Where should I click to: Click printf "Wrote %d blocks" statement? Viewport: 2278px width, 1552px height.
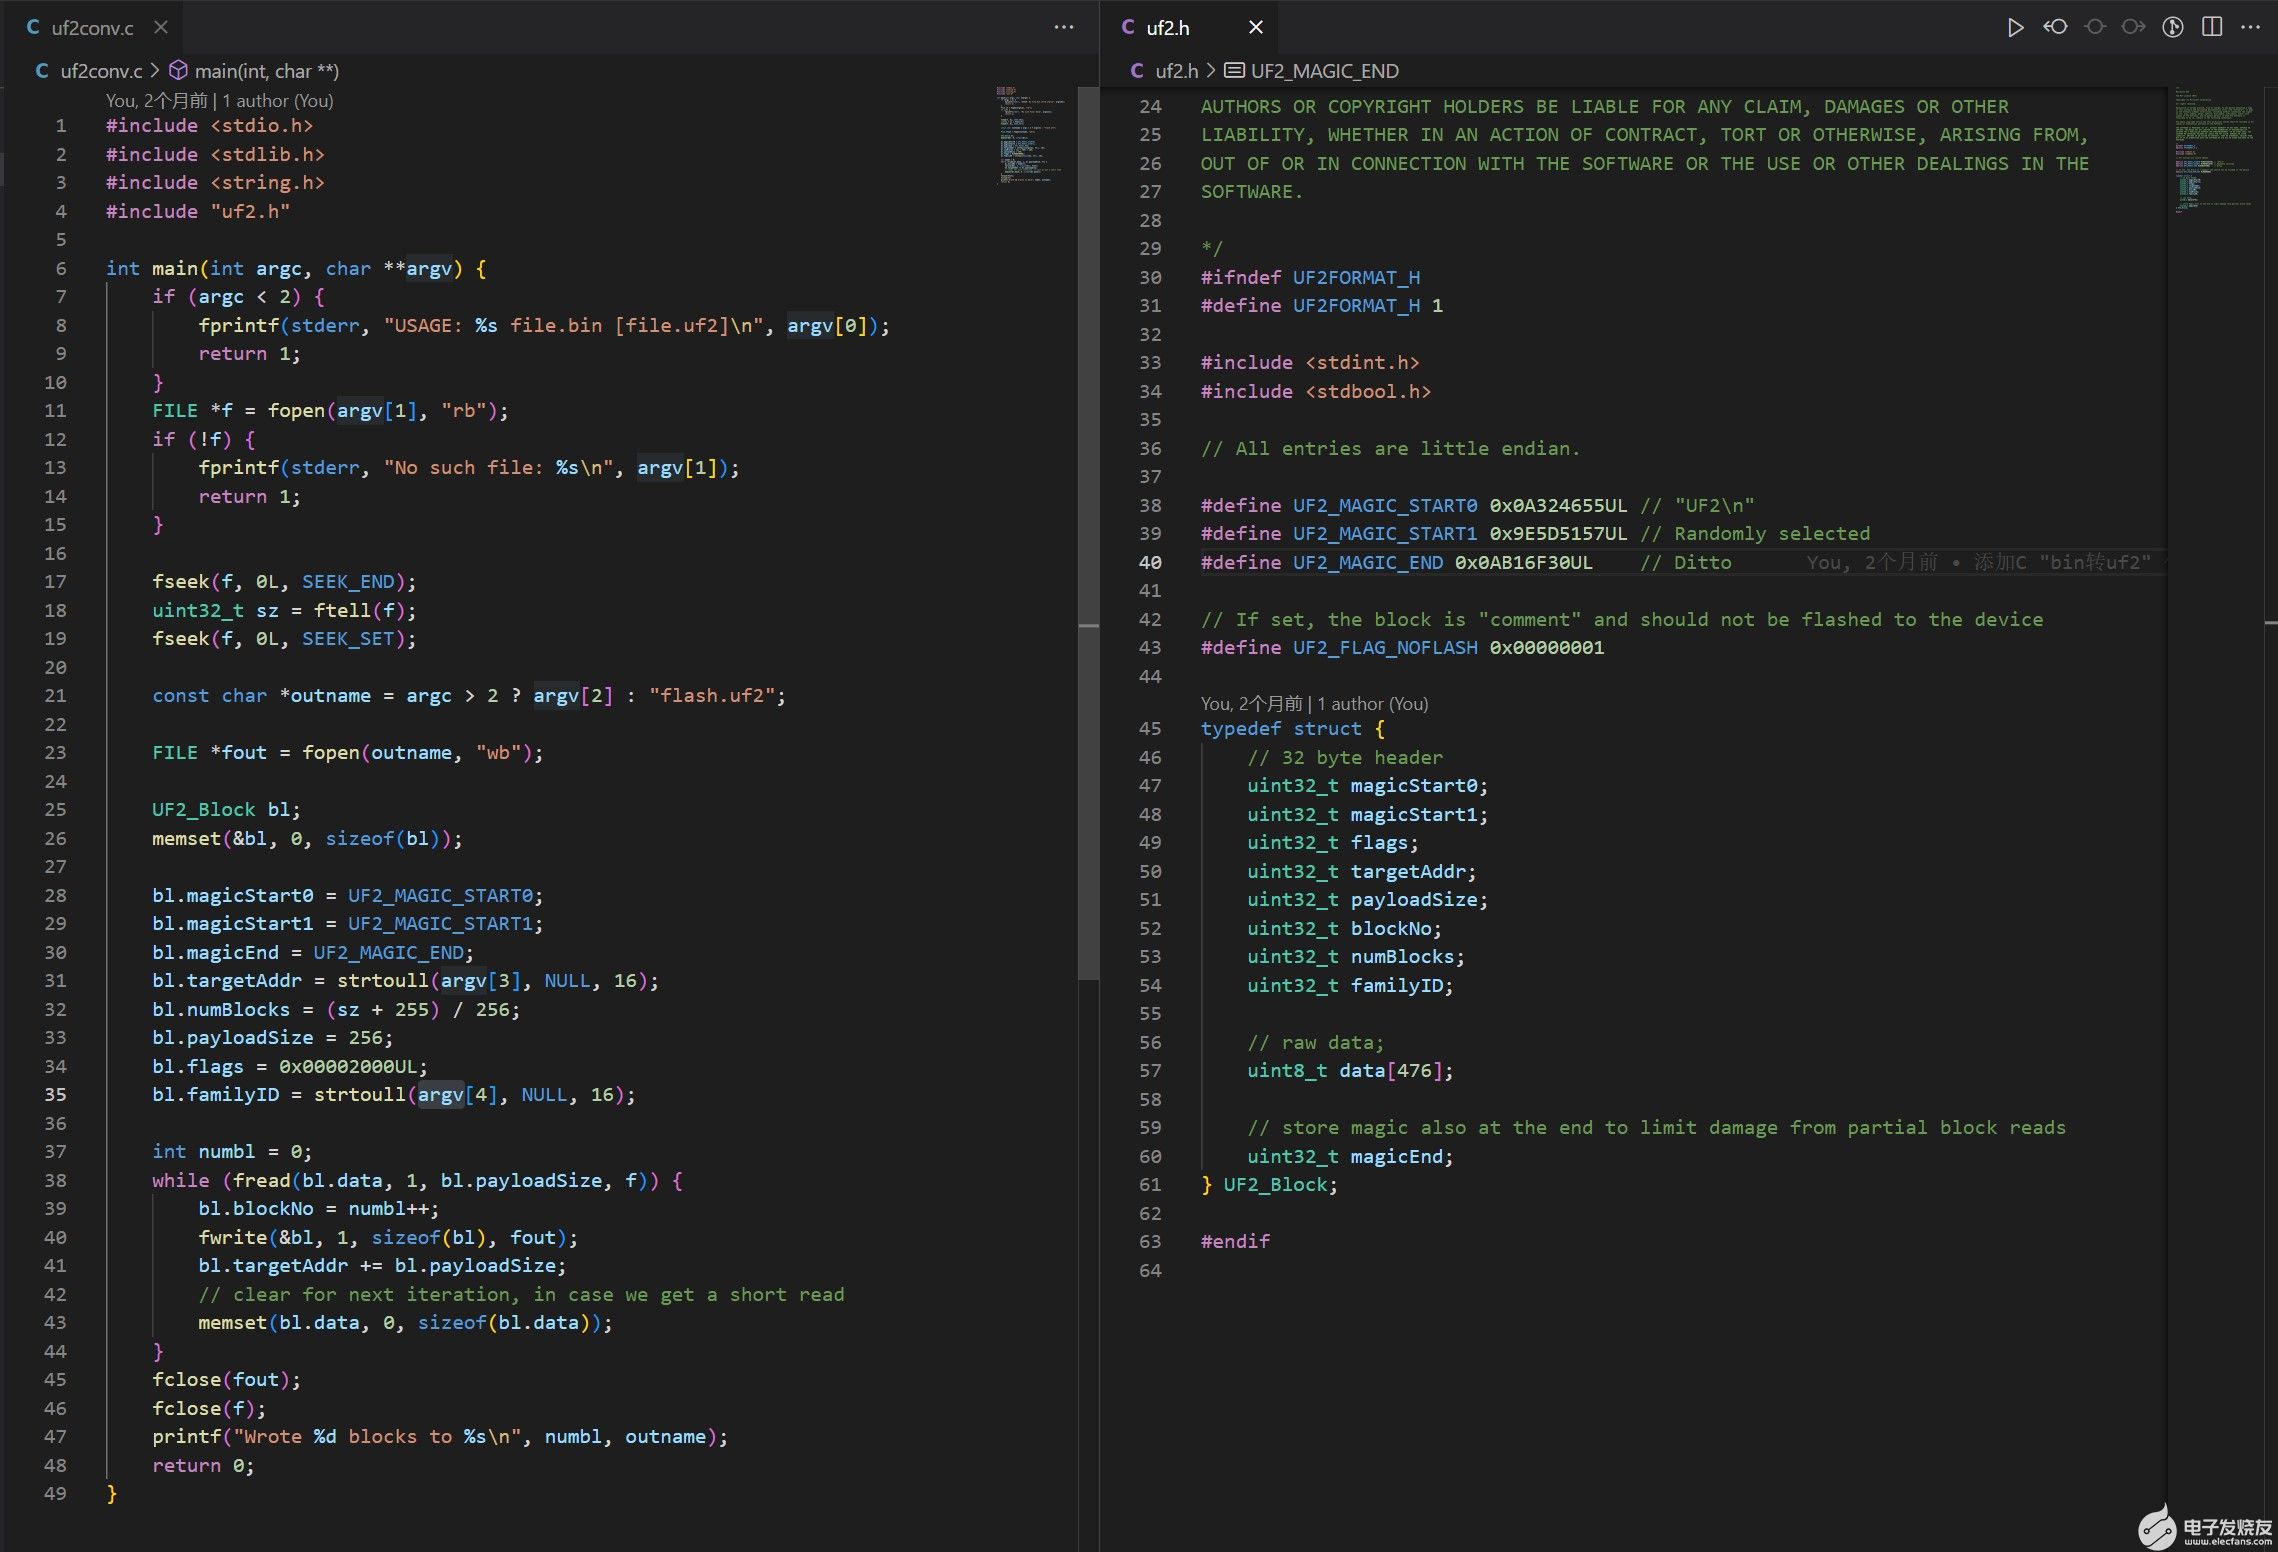click(440, 1436)
